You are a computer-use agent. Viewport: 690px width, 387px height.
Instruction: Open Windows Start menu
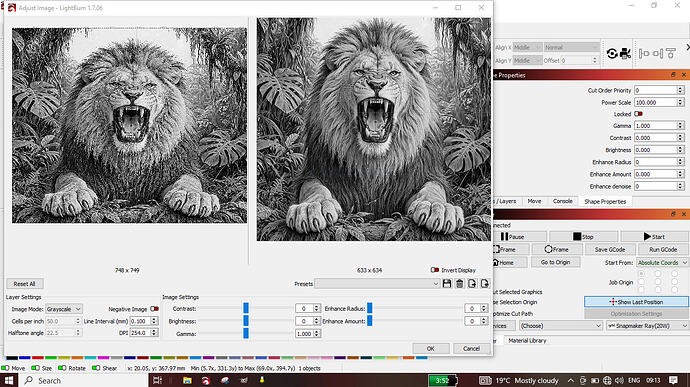(x=8, y=380)
